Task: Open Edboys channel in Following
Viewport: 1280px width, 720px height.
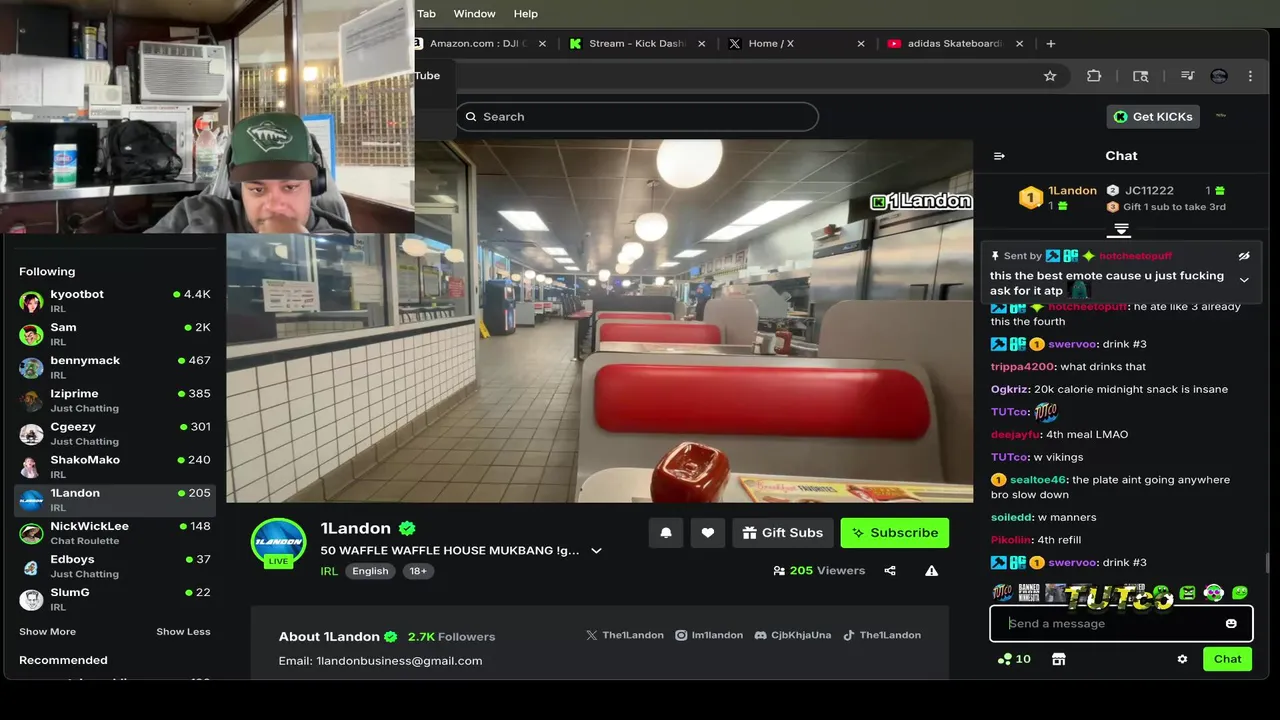Action: (x=115, y=566)
